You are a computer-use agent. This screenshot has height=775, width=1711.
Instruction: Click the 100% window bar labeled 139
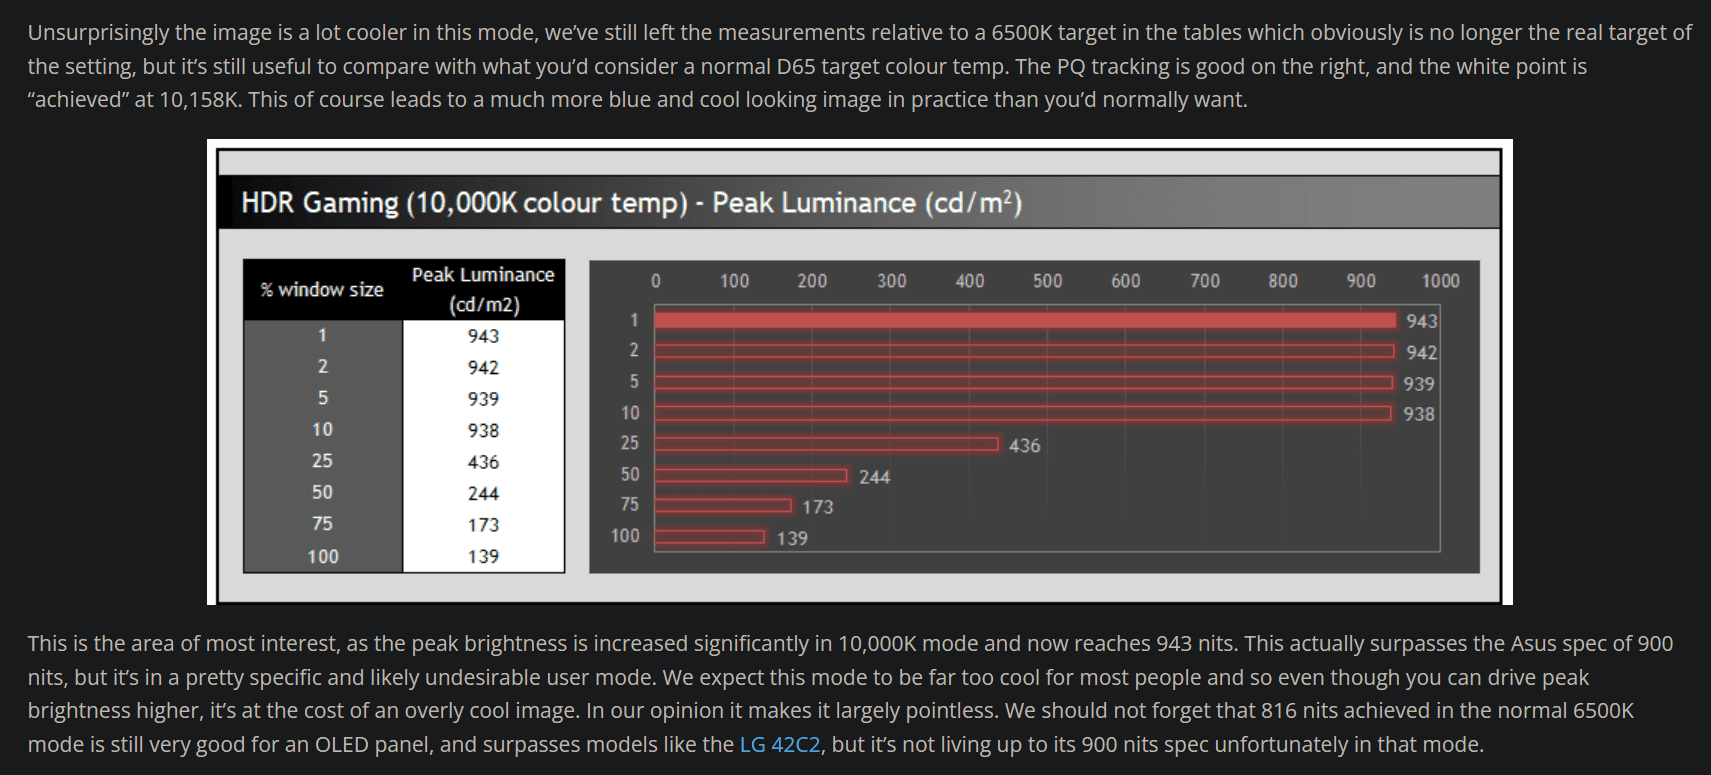(x=710, y=537)
